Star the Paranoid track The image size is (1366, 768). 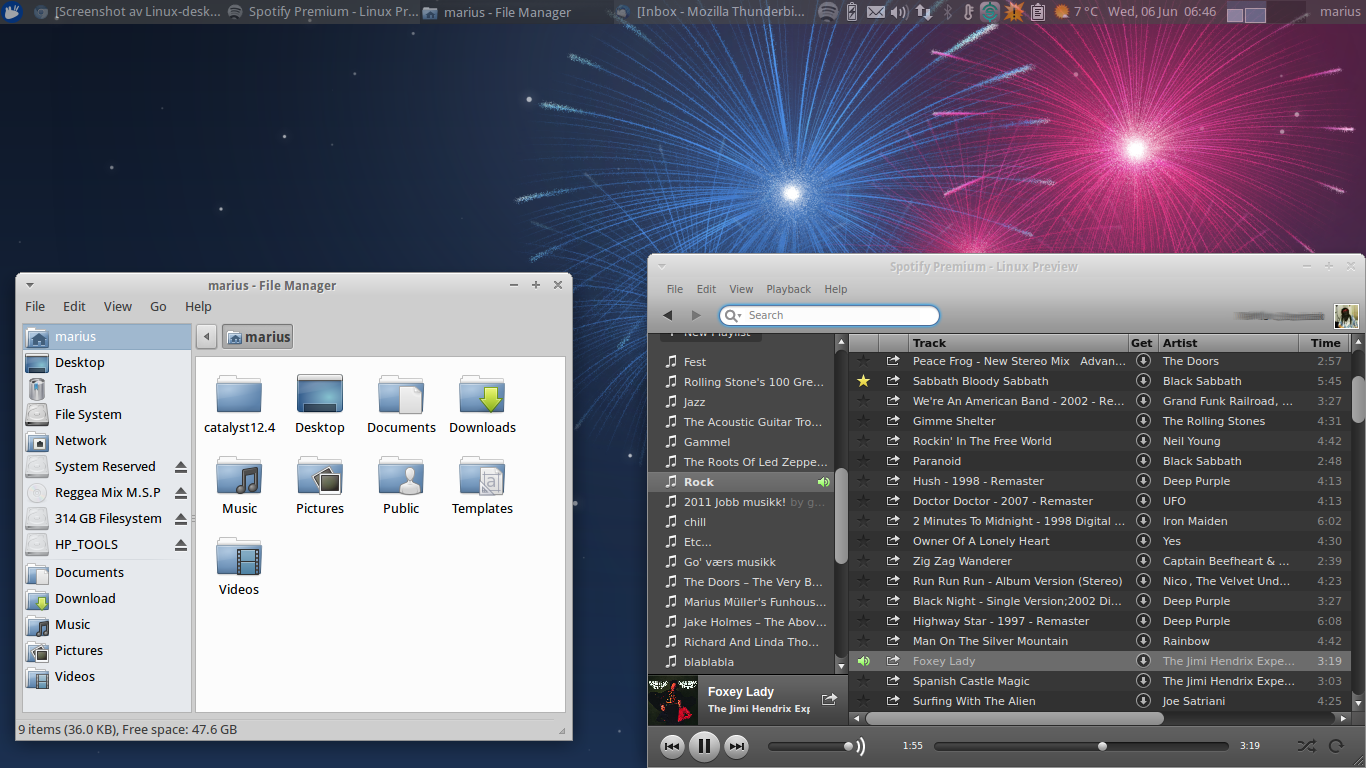point(863,461)
